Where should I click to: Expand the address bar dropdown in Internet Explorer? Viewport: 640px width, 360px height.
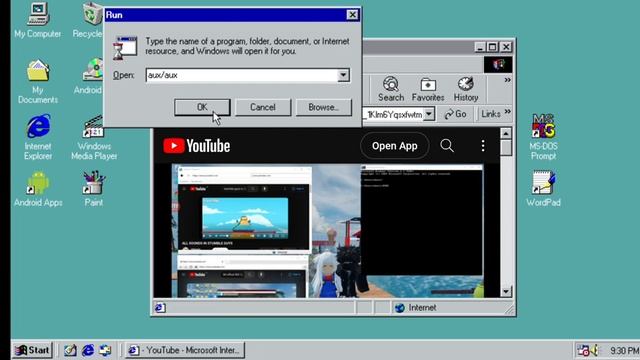coord(429,114)
